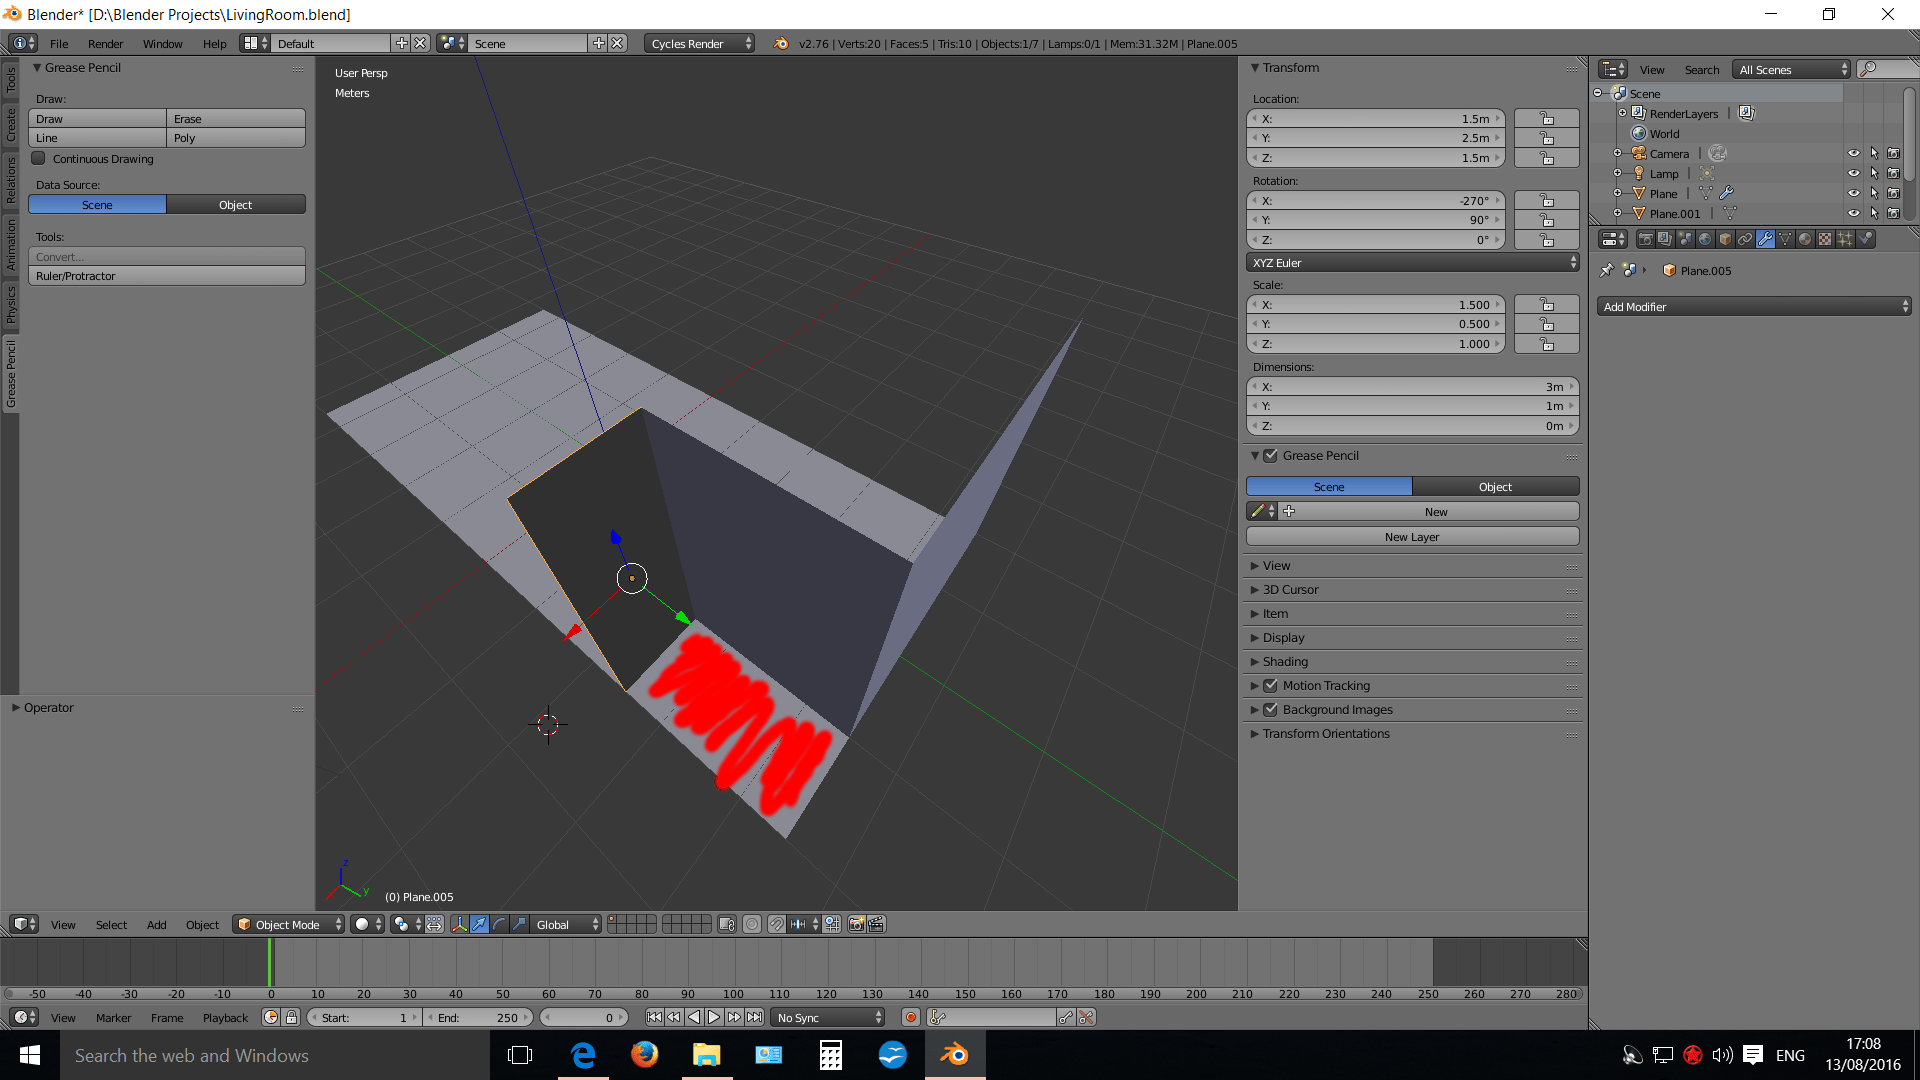The image size is (1920, 1080).
Task: Hide the Lamp using its eye icon
Action: click(1854, 172)
